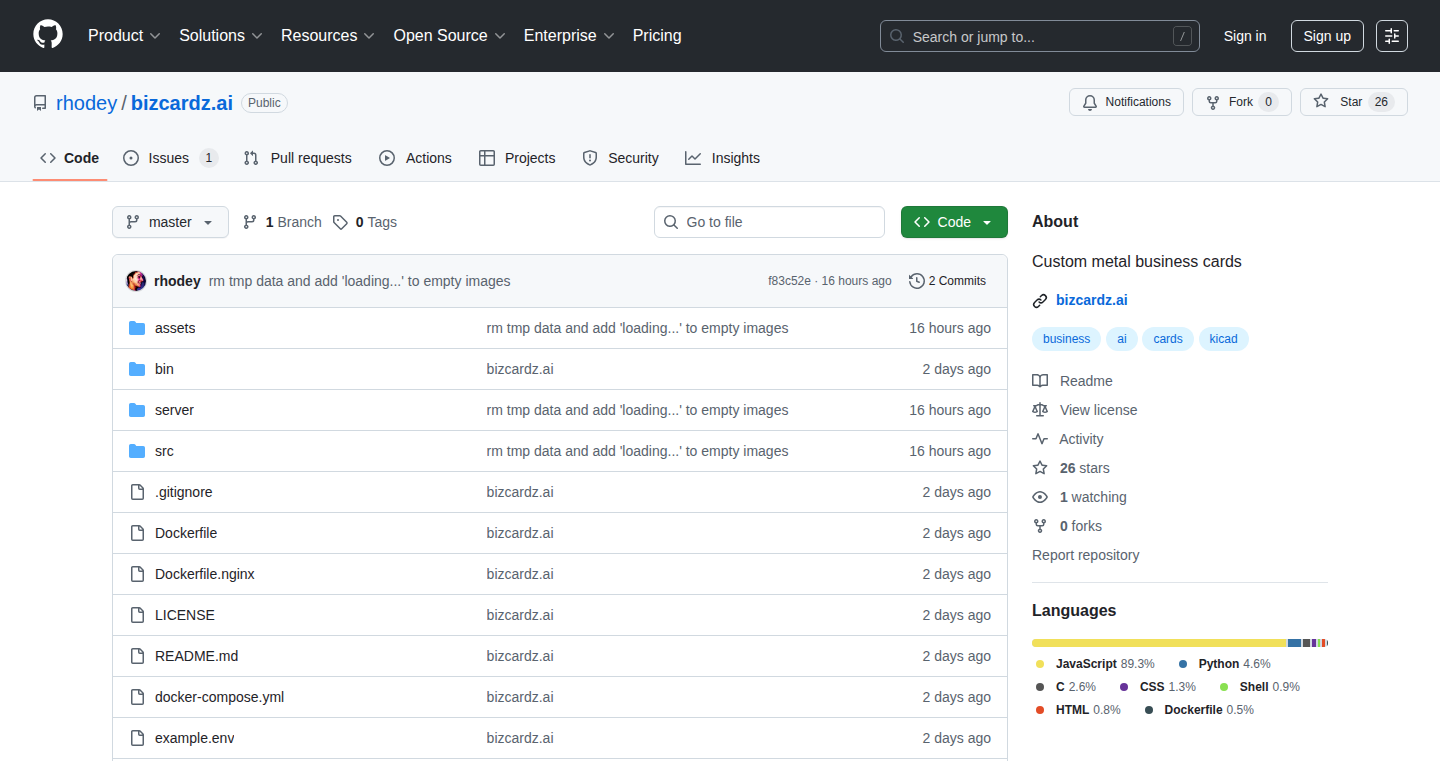
Task: Open the Dockerfile file name
Action: click(x=186, y=533)
